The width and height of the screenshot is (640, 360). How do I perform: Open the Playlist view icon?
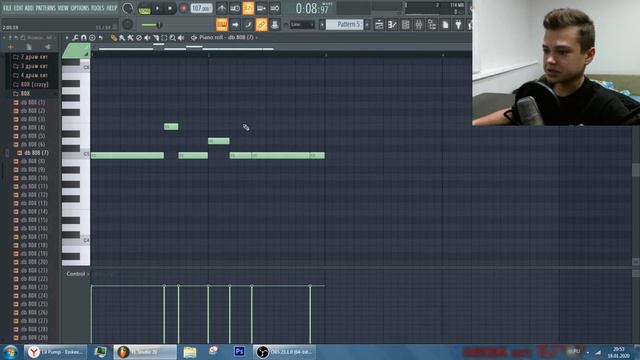click(x=379, y=25)
